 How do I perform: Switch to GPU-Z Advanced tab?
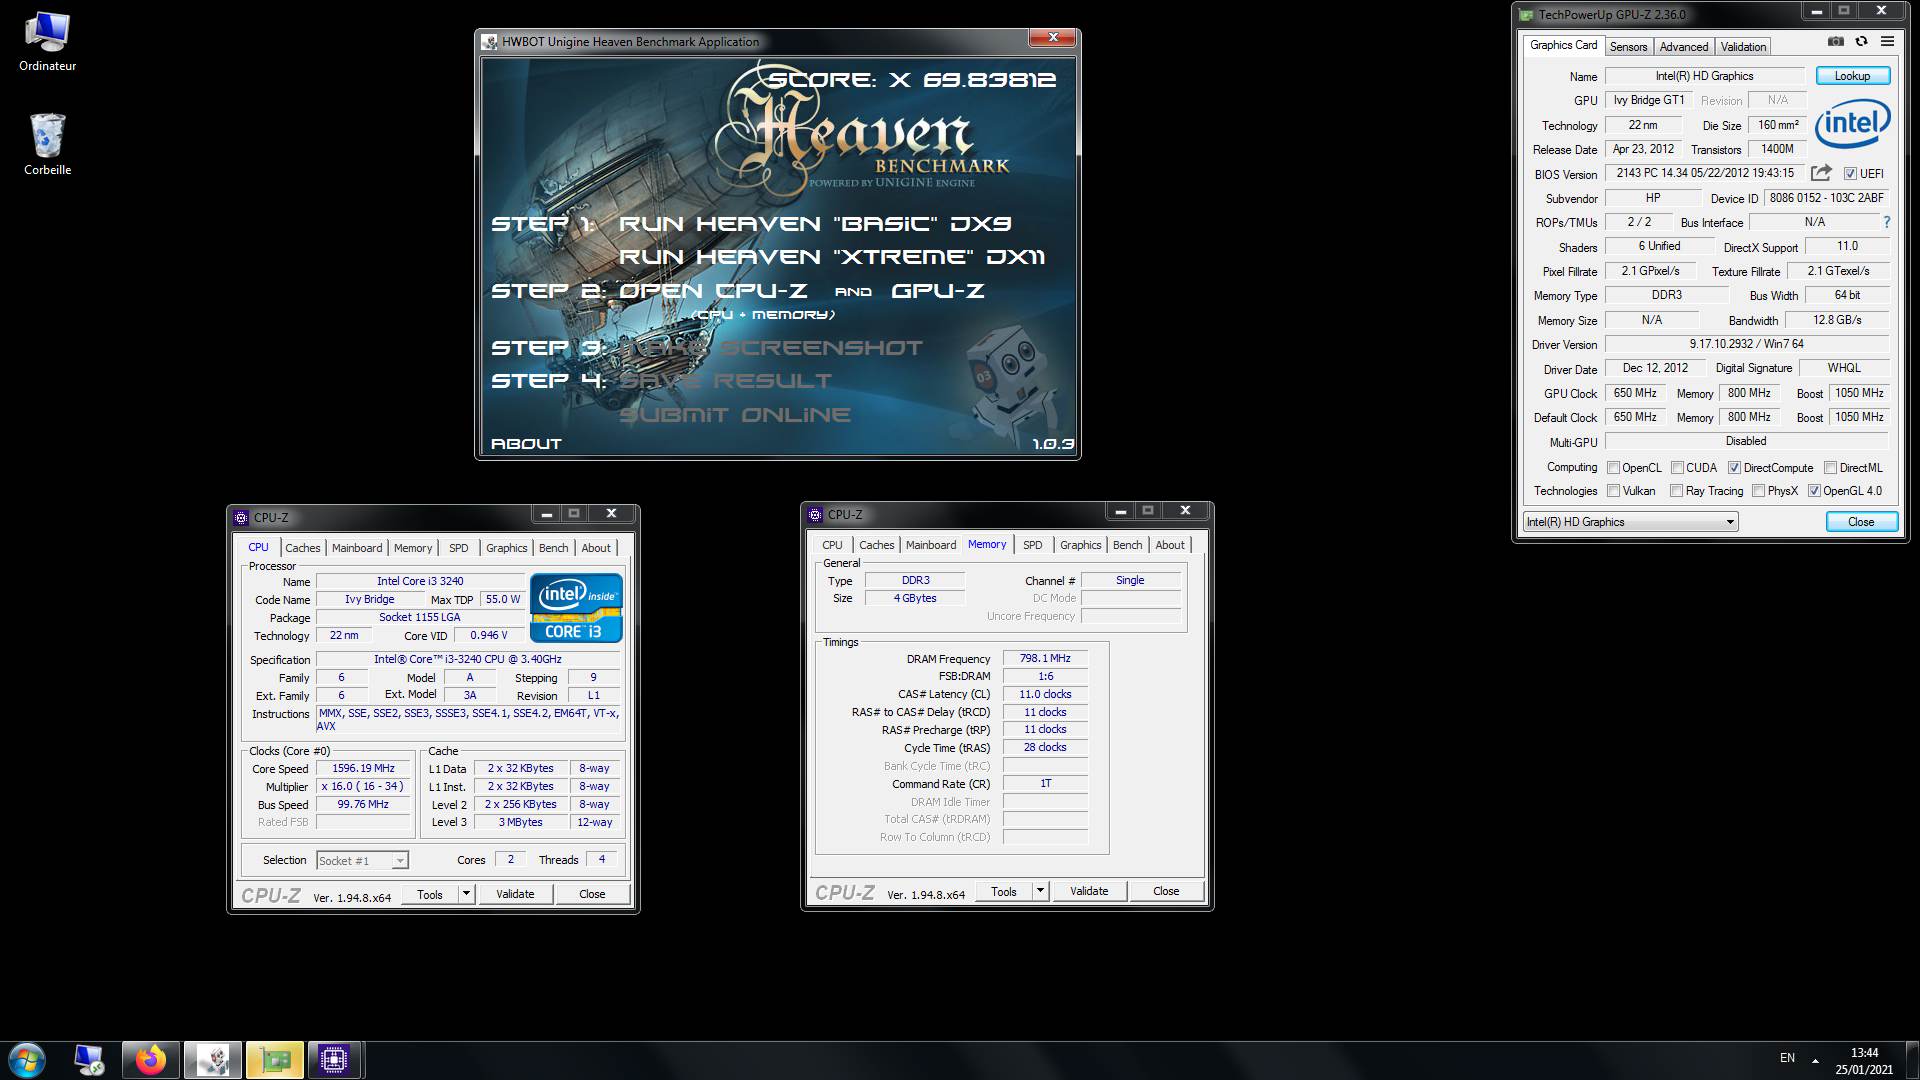[1684, 47]
